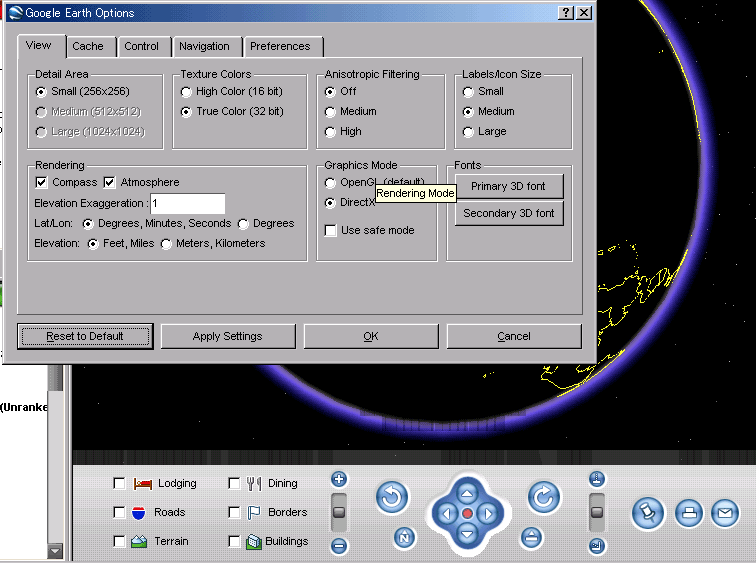Image resolution: width=756 pixels, height=563 pixels.
Task: Tilt up with the top tilt icon
Action: tap(597, 479)
